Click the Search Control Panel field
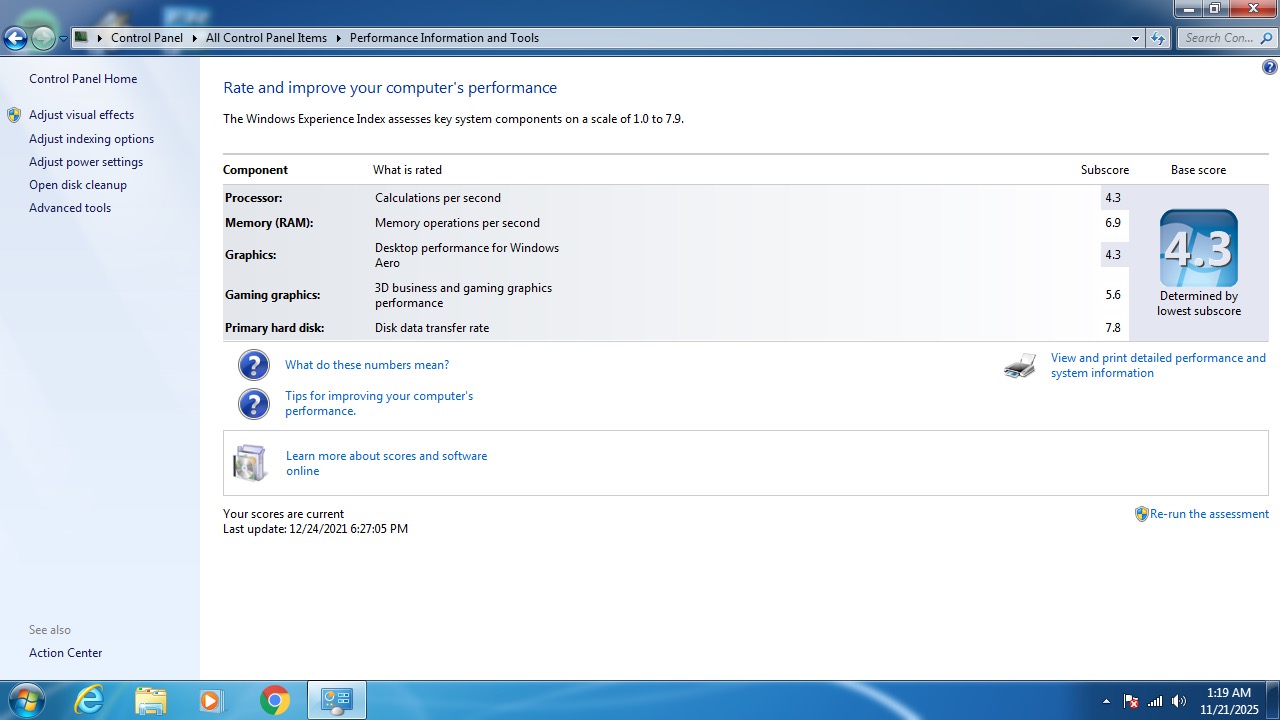The width and height of the screenshot is (1280, 720). [1217, 38]
